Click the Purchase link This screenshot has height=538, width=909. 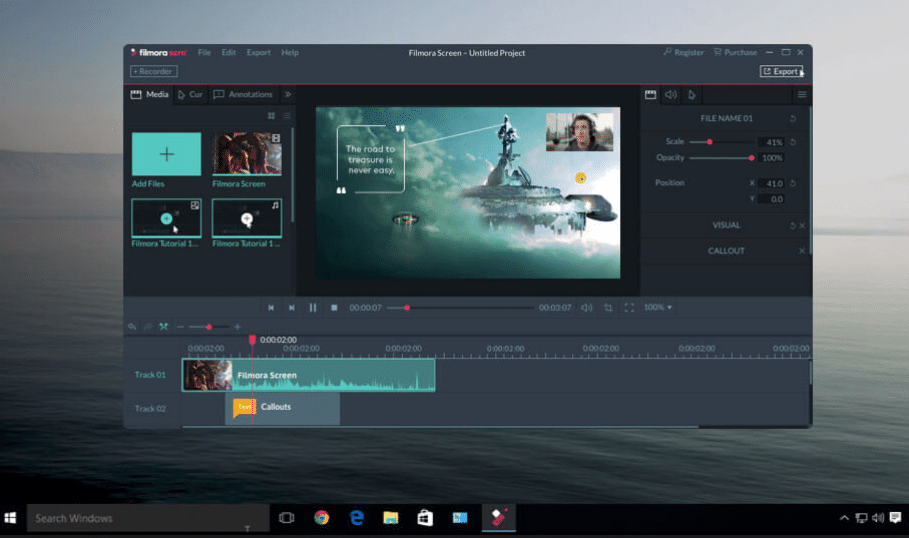click(736, 52)
